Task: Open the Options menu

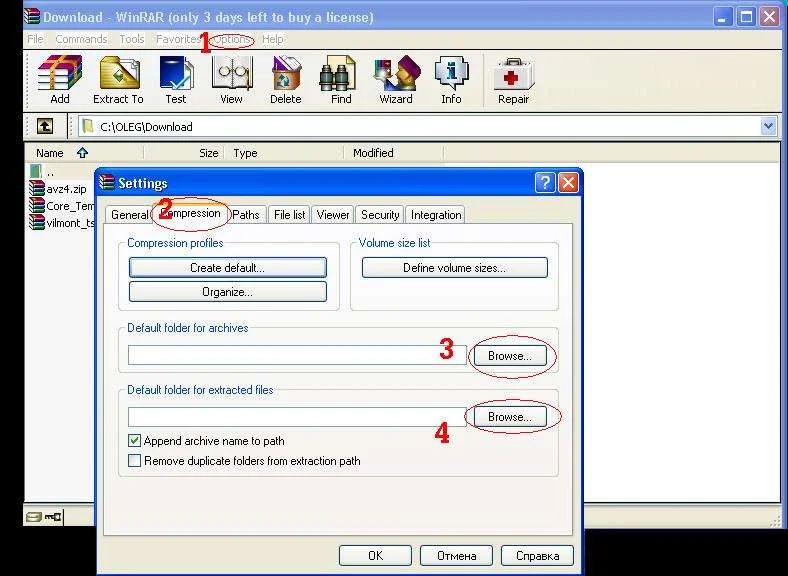Action: (x=232, y=39)
